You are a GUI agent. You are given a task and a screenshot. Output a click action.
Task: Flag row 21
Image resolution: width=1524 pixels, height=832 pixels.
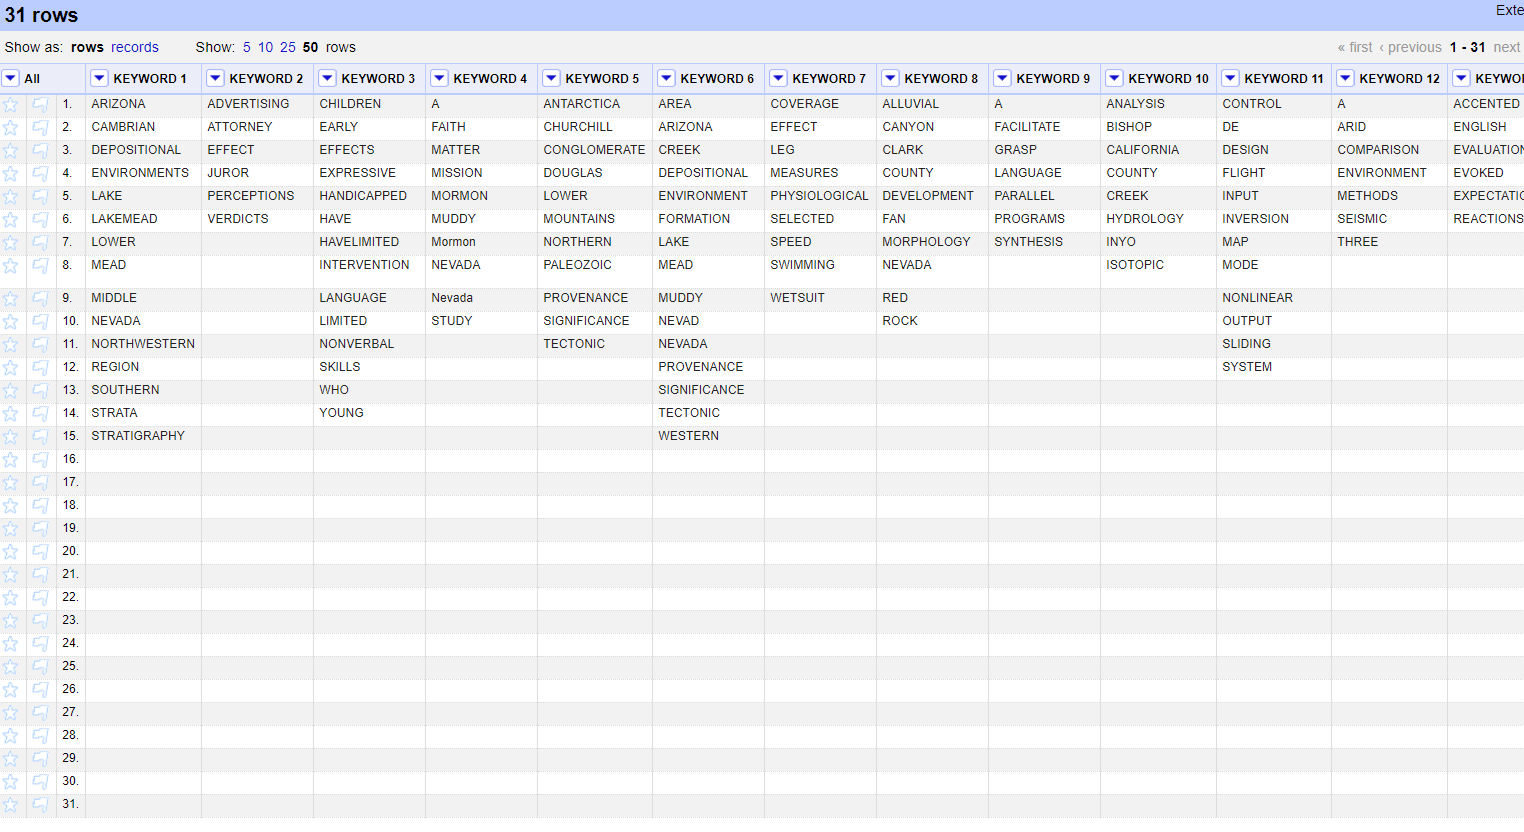pos(40,574)
